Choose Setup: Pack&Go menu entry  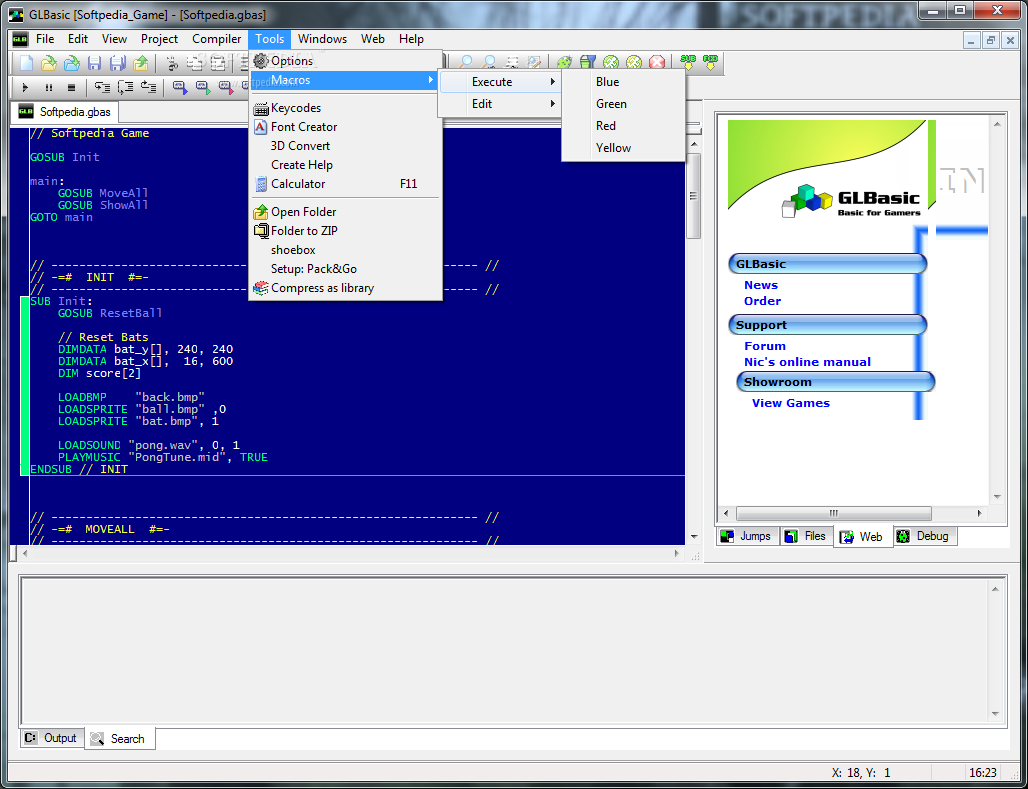coord(346,269)
